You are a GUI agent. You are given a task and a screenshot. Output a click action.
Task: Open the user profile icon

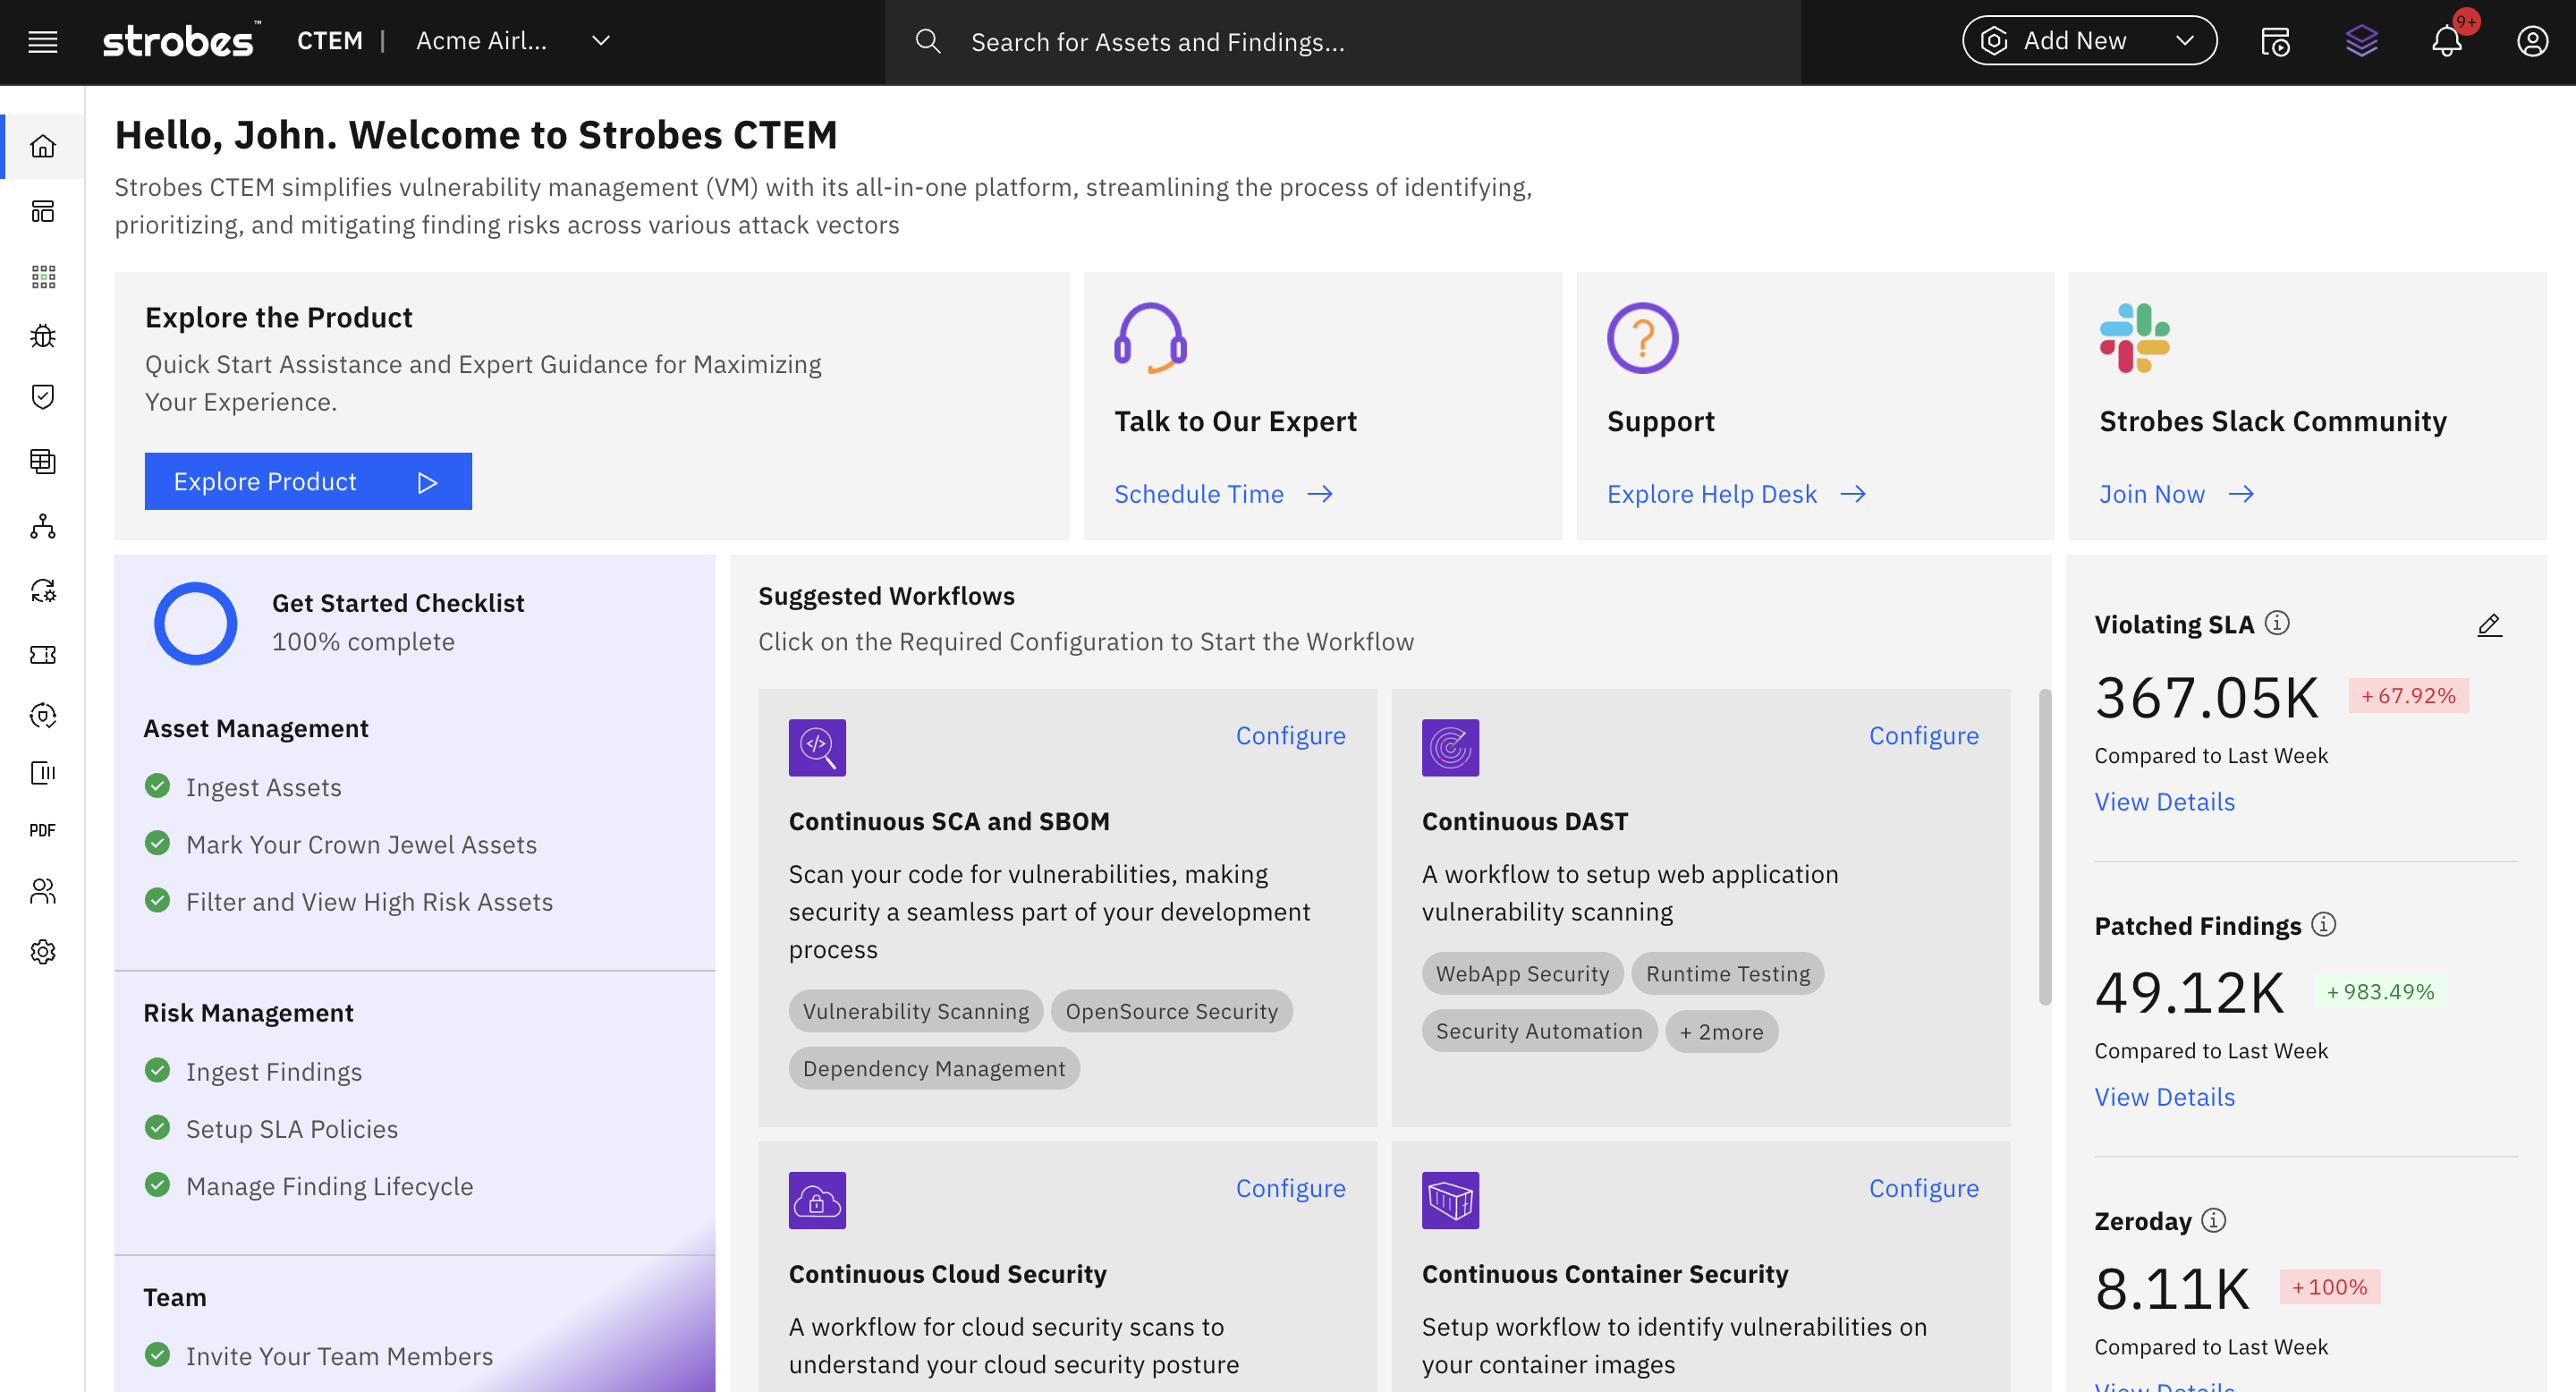point(2532,41)
